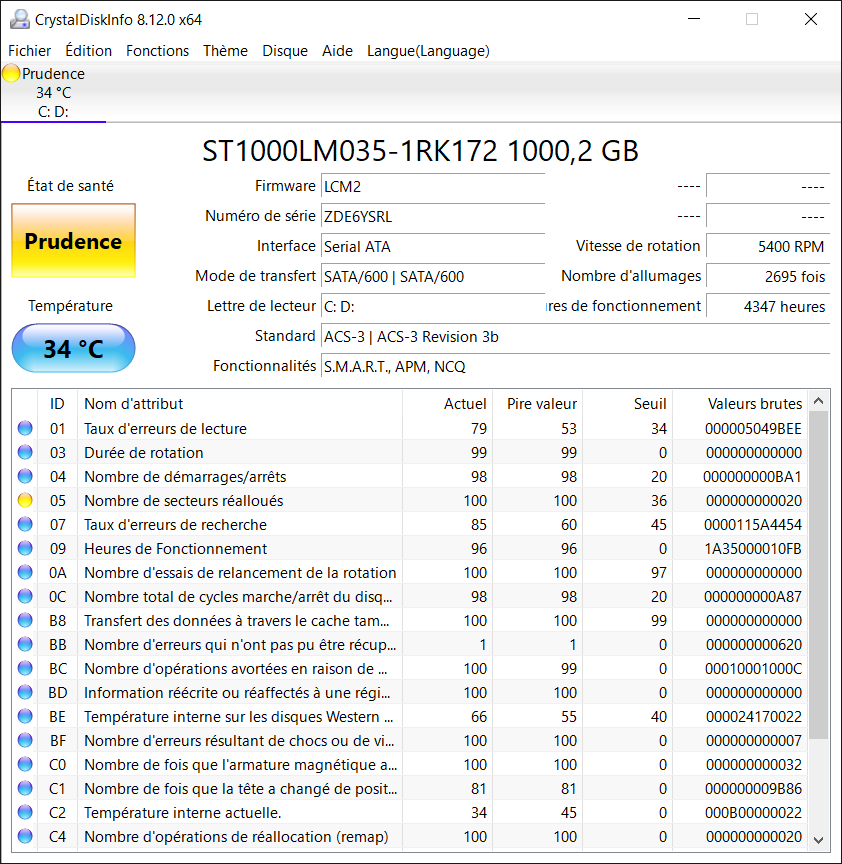Click the blue status dot for attribute BE
The image size is (842, 864).
point(25,716)
